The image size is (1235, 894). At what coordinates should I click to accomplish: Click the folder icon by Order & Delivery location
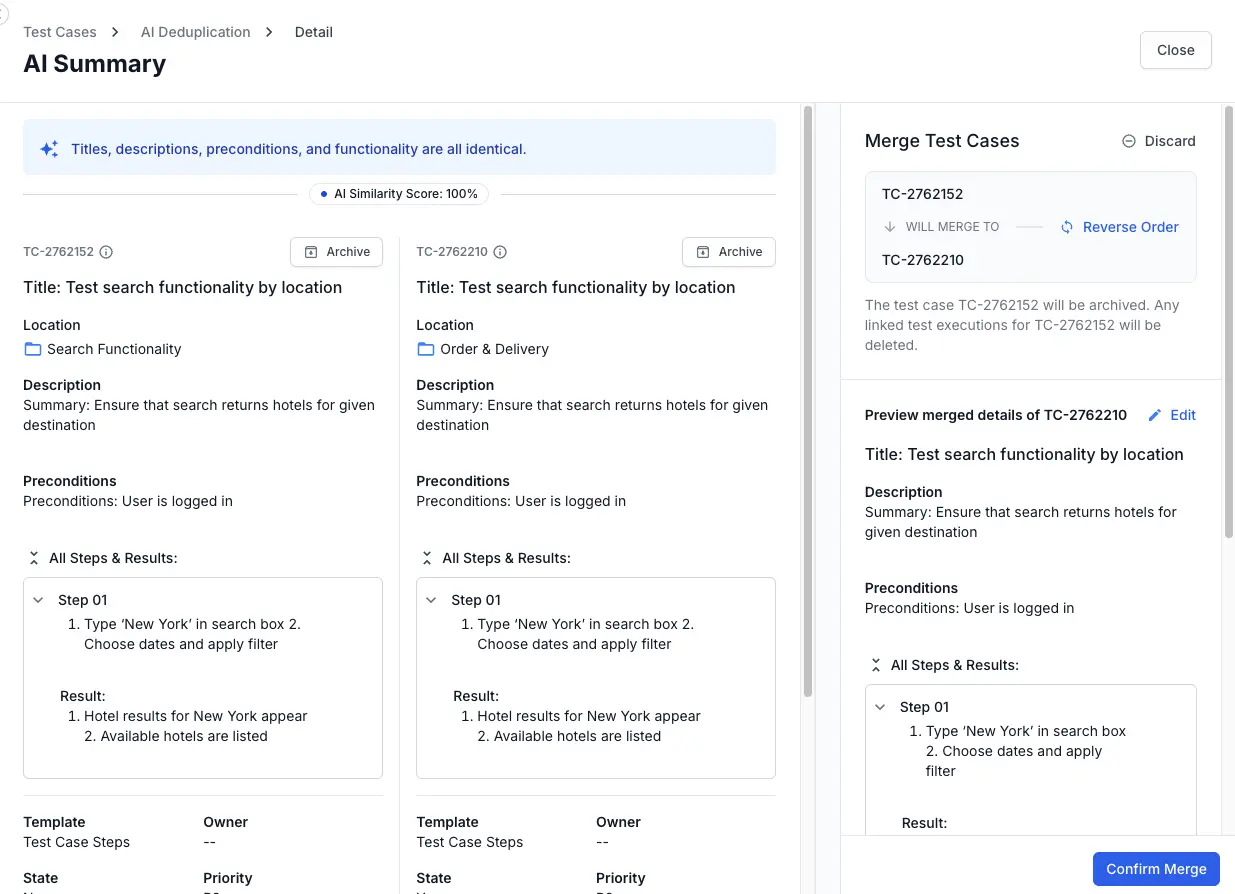click(x=424, y=349)
